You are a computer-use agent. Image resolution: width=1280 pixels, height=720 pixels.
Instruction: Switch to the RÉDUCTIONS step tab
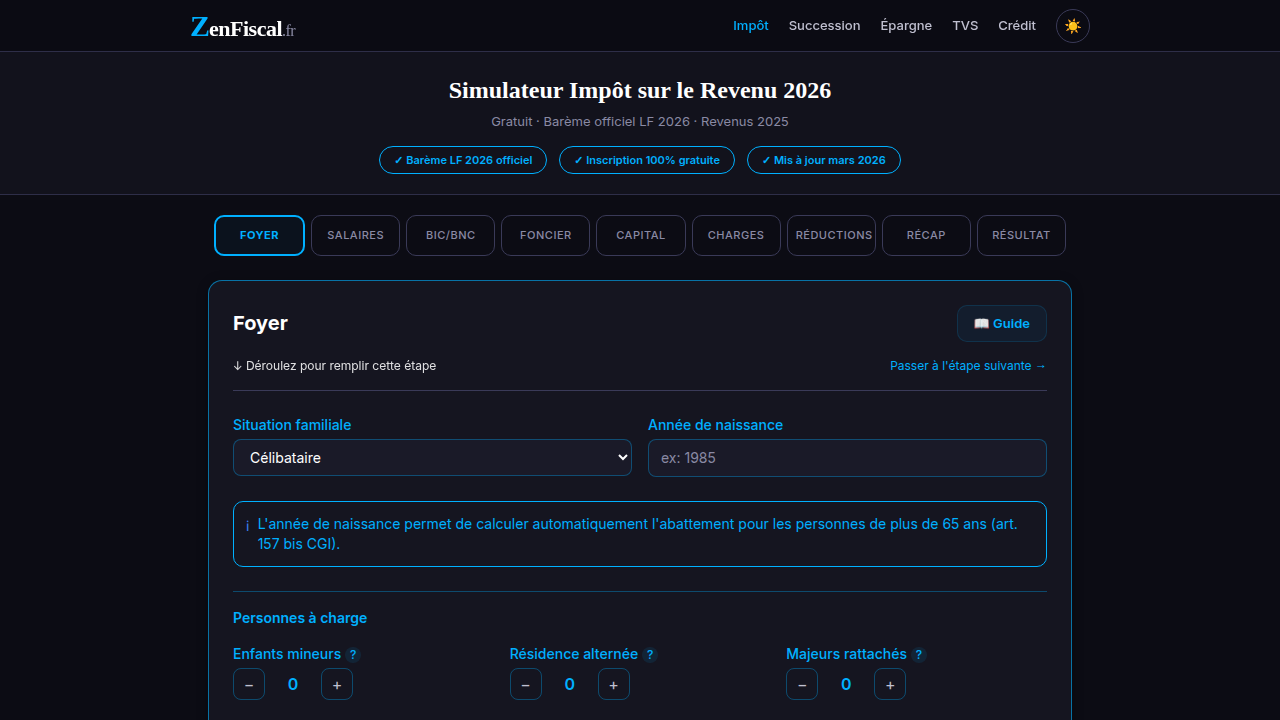click(831, 236)
